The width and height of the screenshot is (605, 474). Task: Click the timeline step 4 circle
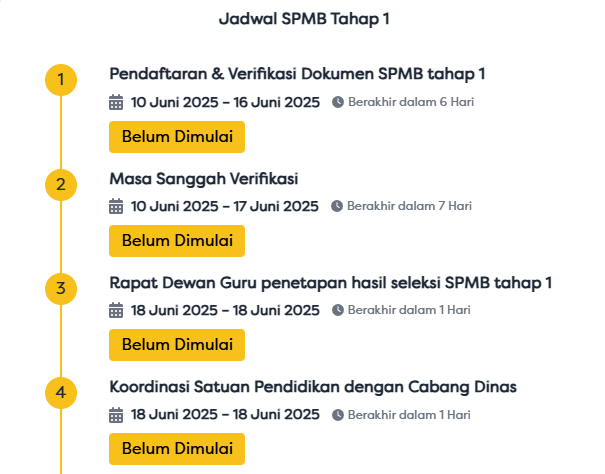61,393
